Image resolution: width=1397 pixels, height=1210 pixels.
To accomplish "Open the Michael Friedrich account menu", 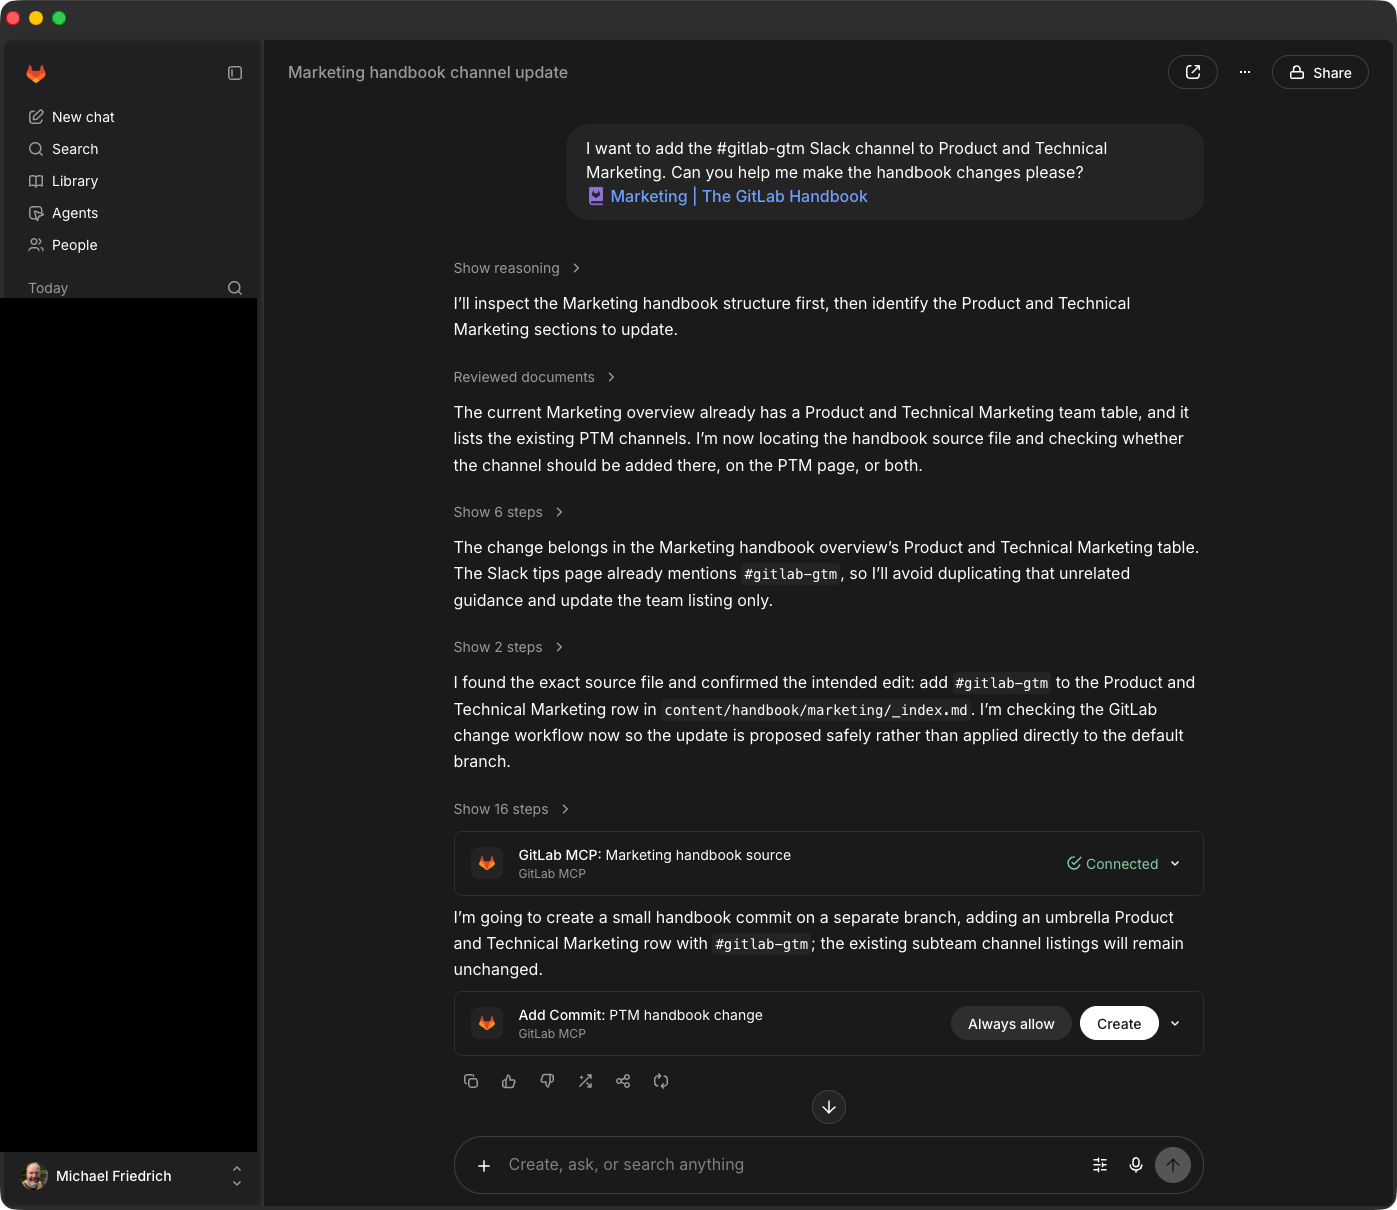I will pos(131,1176).
